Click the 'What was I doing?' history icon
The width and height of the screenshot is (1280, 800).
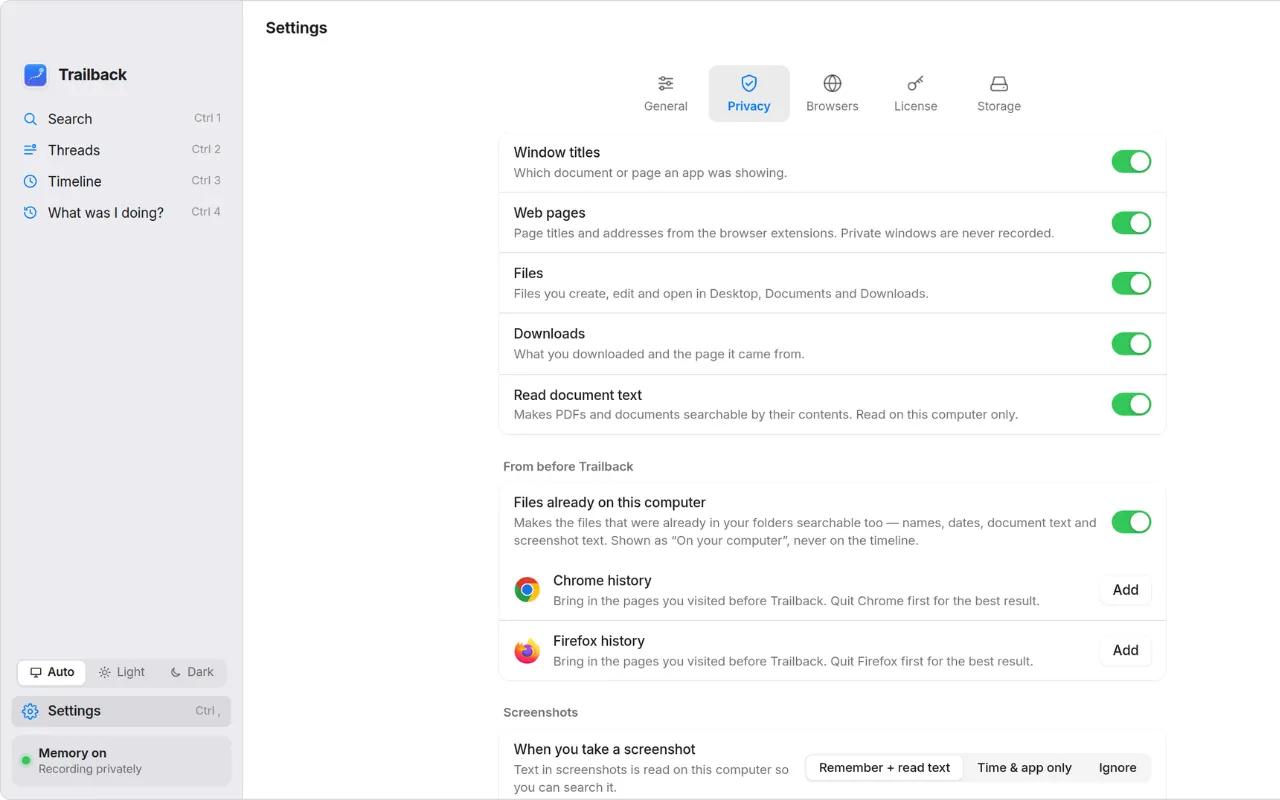click(x=30, y=212)
